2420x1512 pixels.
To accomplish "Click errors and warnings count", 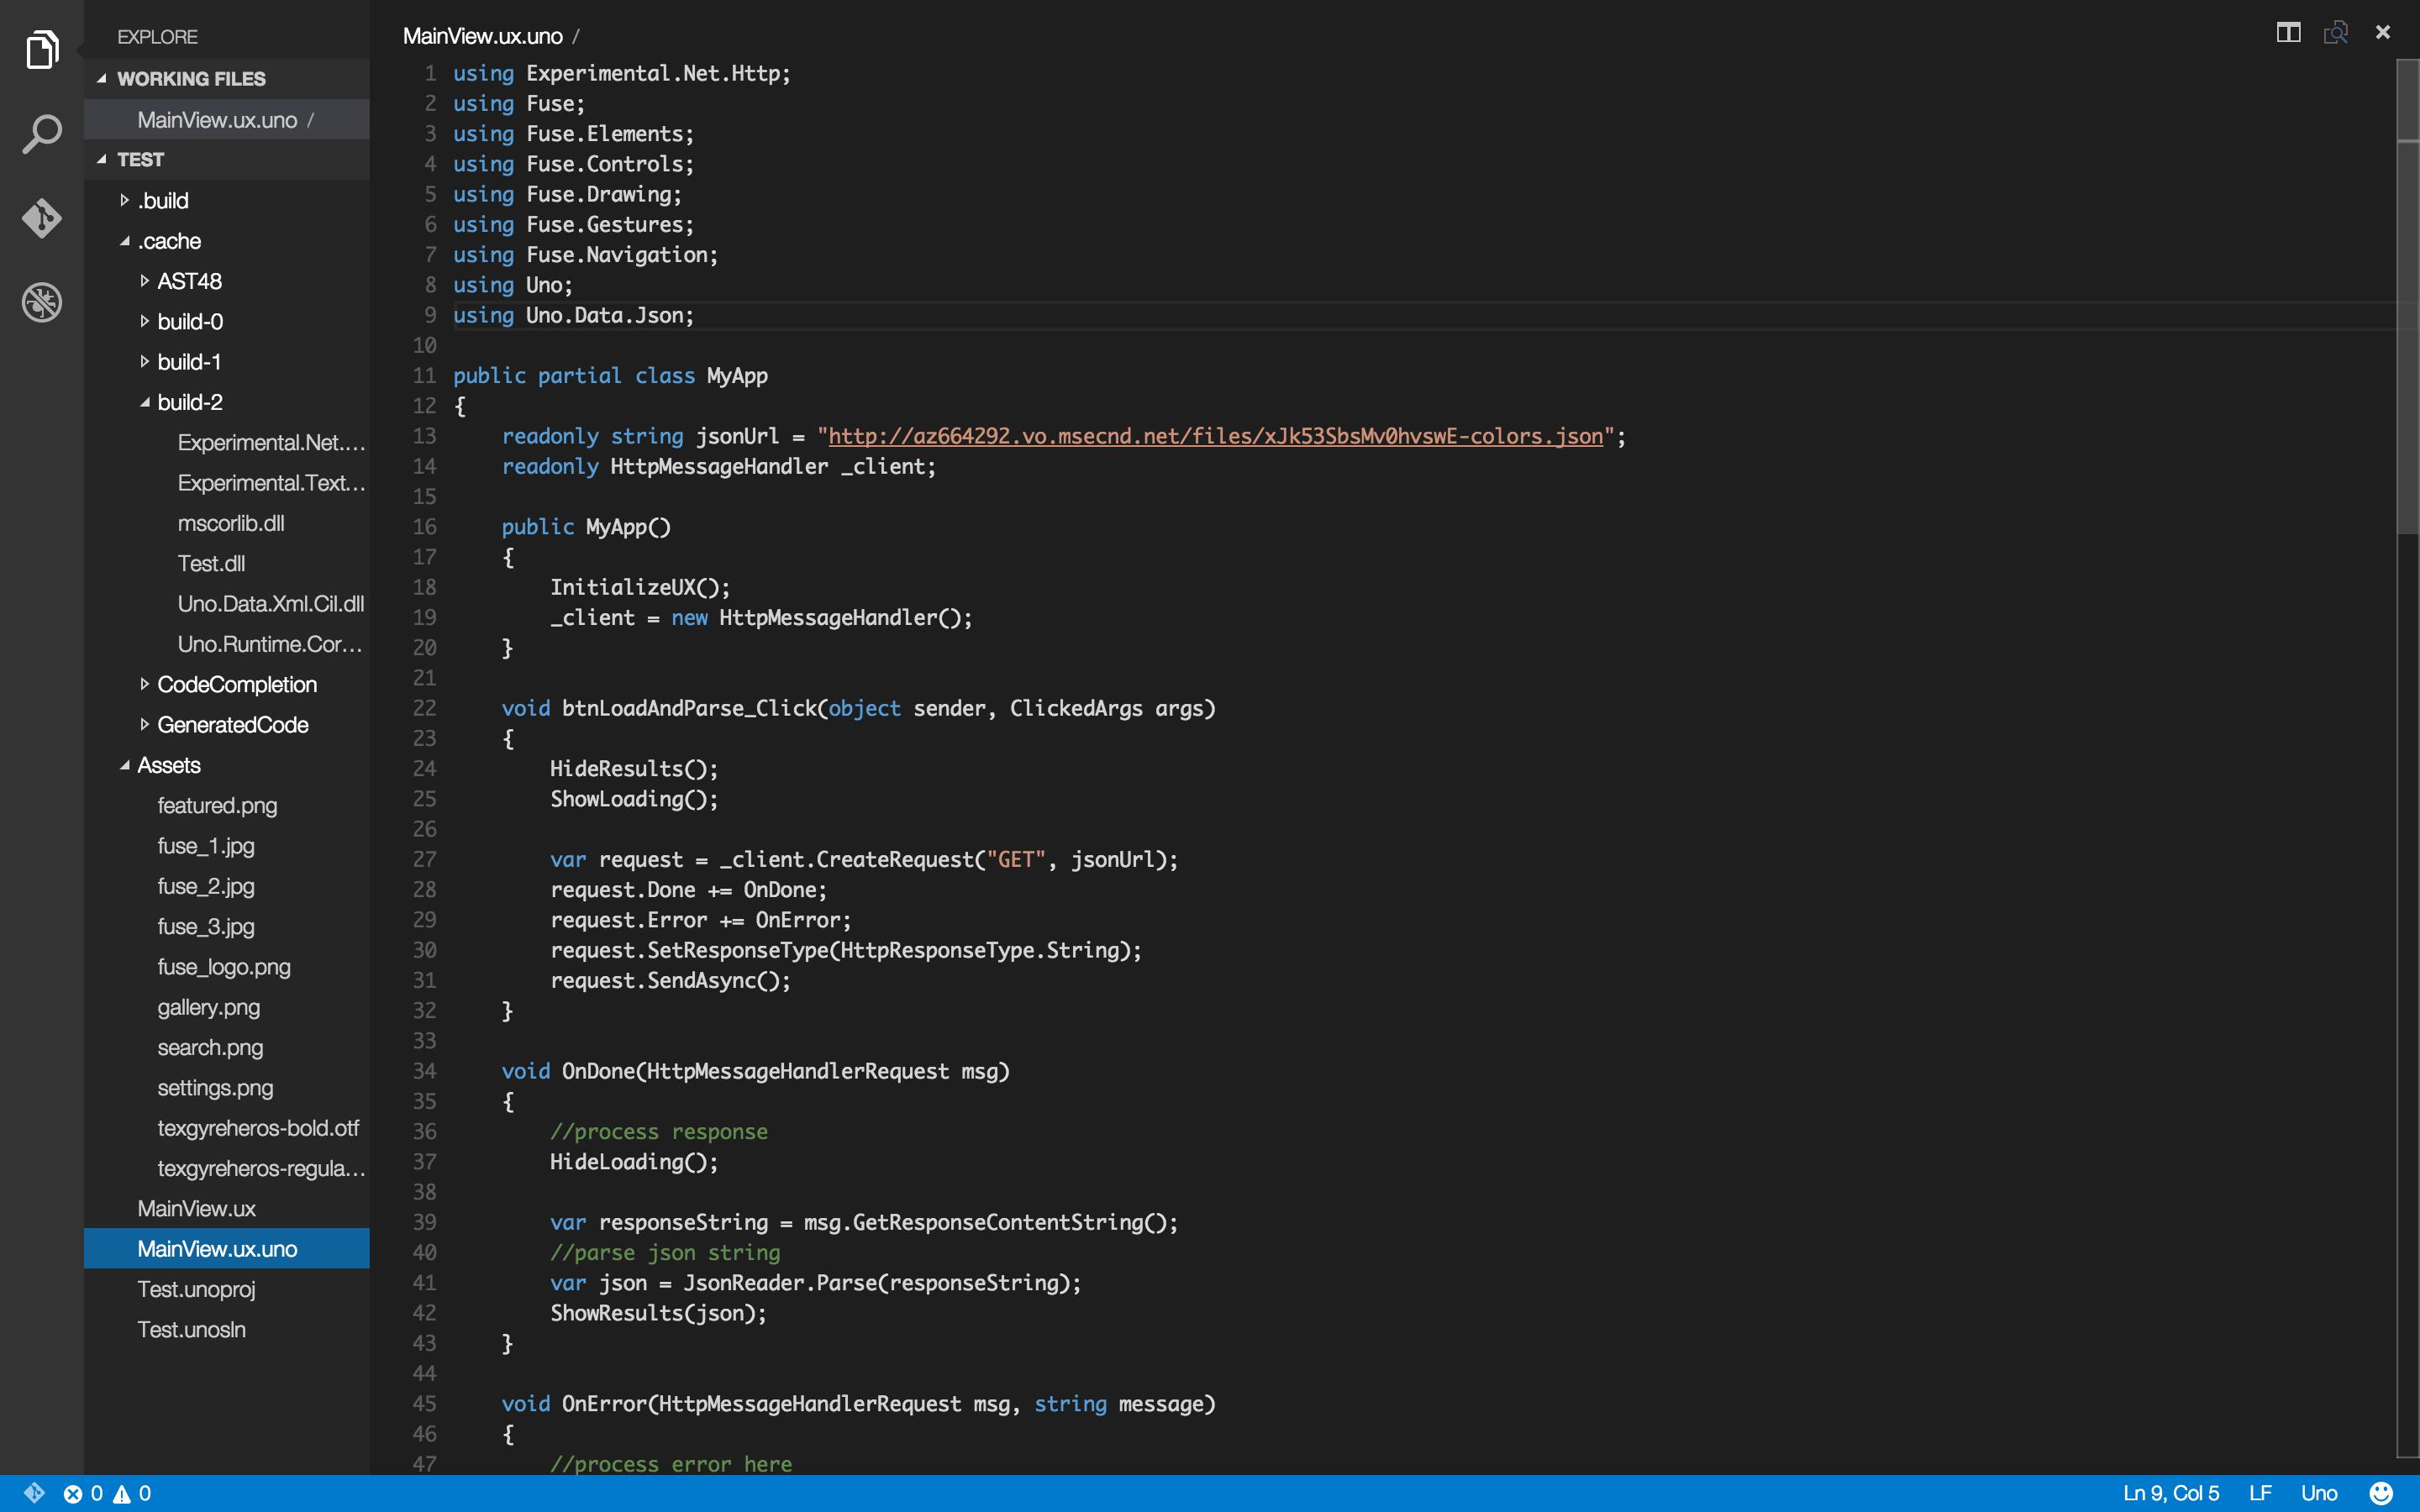I will tap(108, 1493).
